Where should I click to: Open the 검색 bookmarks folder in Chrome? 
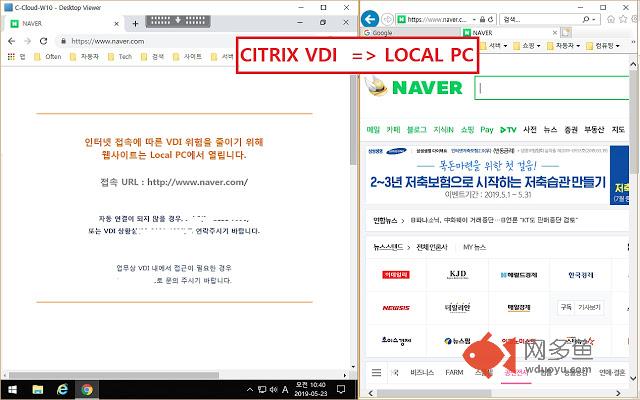(153, 57)
